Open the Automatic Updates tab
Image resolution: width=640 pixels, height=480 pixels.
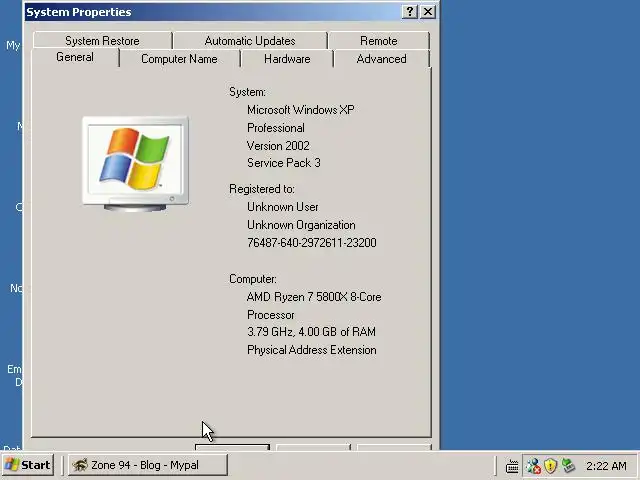coord(250,41)
